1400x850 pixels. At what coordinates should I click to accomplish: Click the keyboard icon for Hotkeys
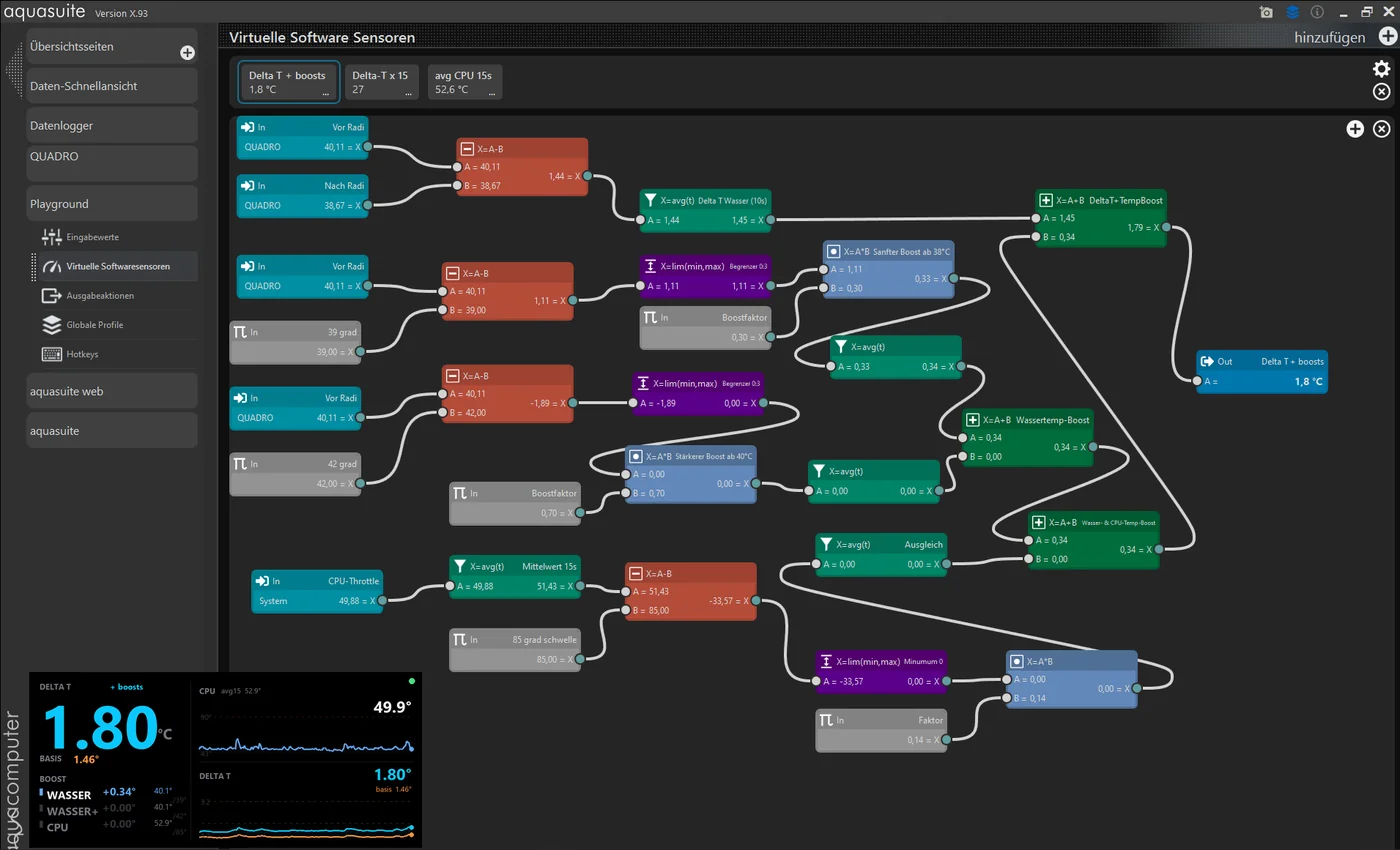(52, 354)
